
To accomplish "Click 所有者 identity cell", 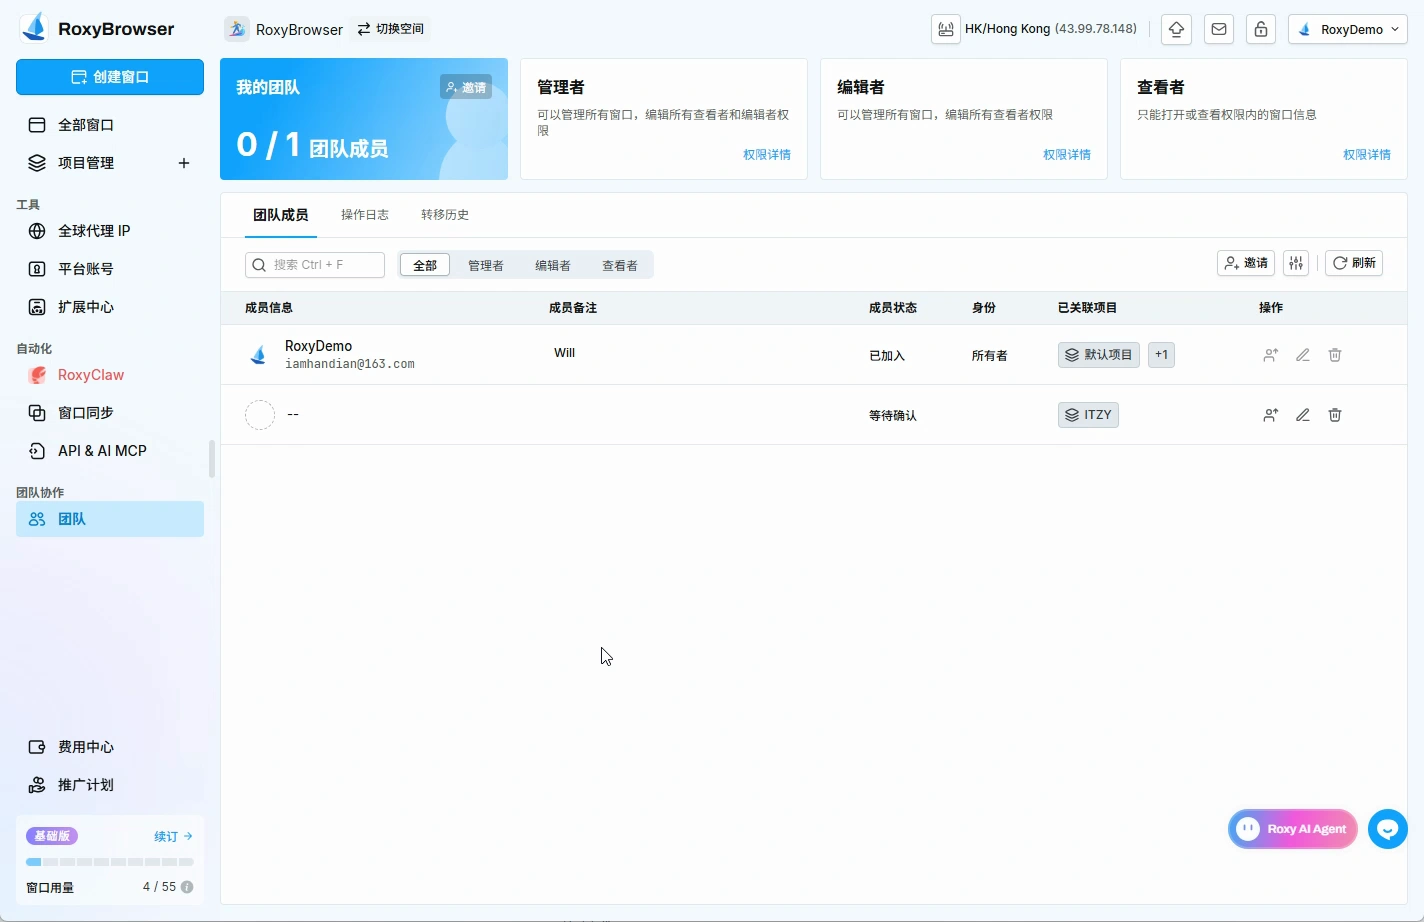I will pyautogui.click(x=990, y=355).
